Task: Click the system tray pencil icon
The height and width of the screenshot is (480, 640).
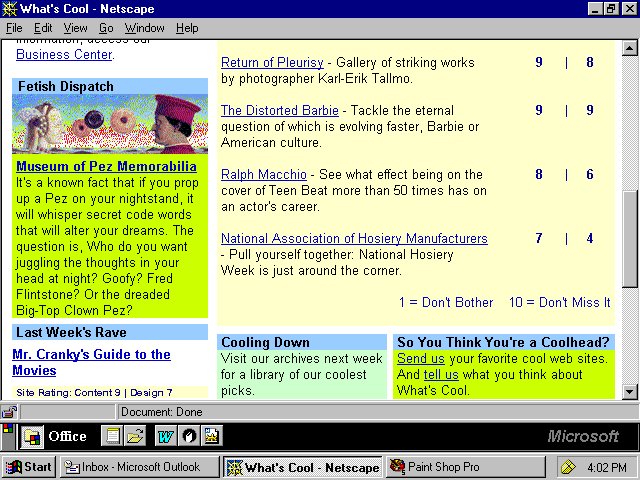Action: (x=568, y=467)
